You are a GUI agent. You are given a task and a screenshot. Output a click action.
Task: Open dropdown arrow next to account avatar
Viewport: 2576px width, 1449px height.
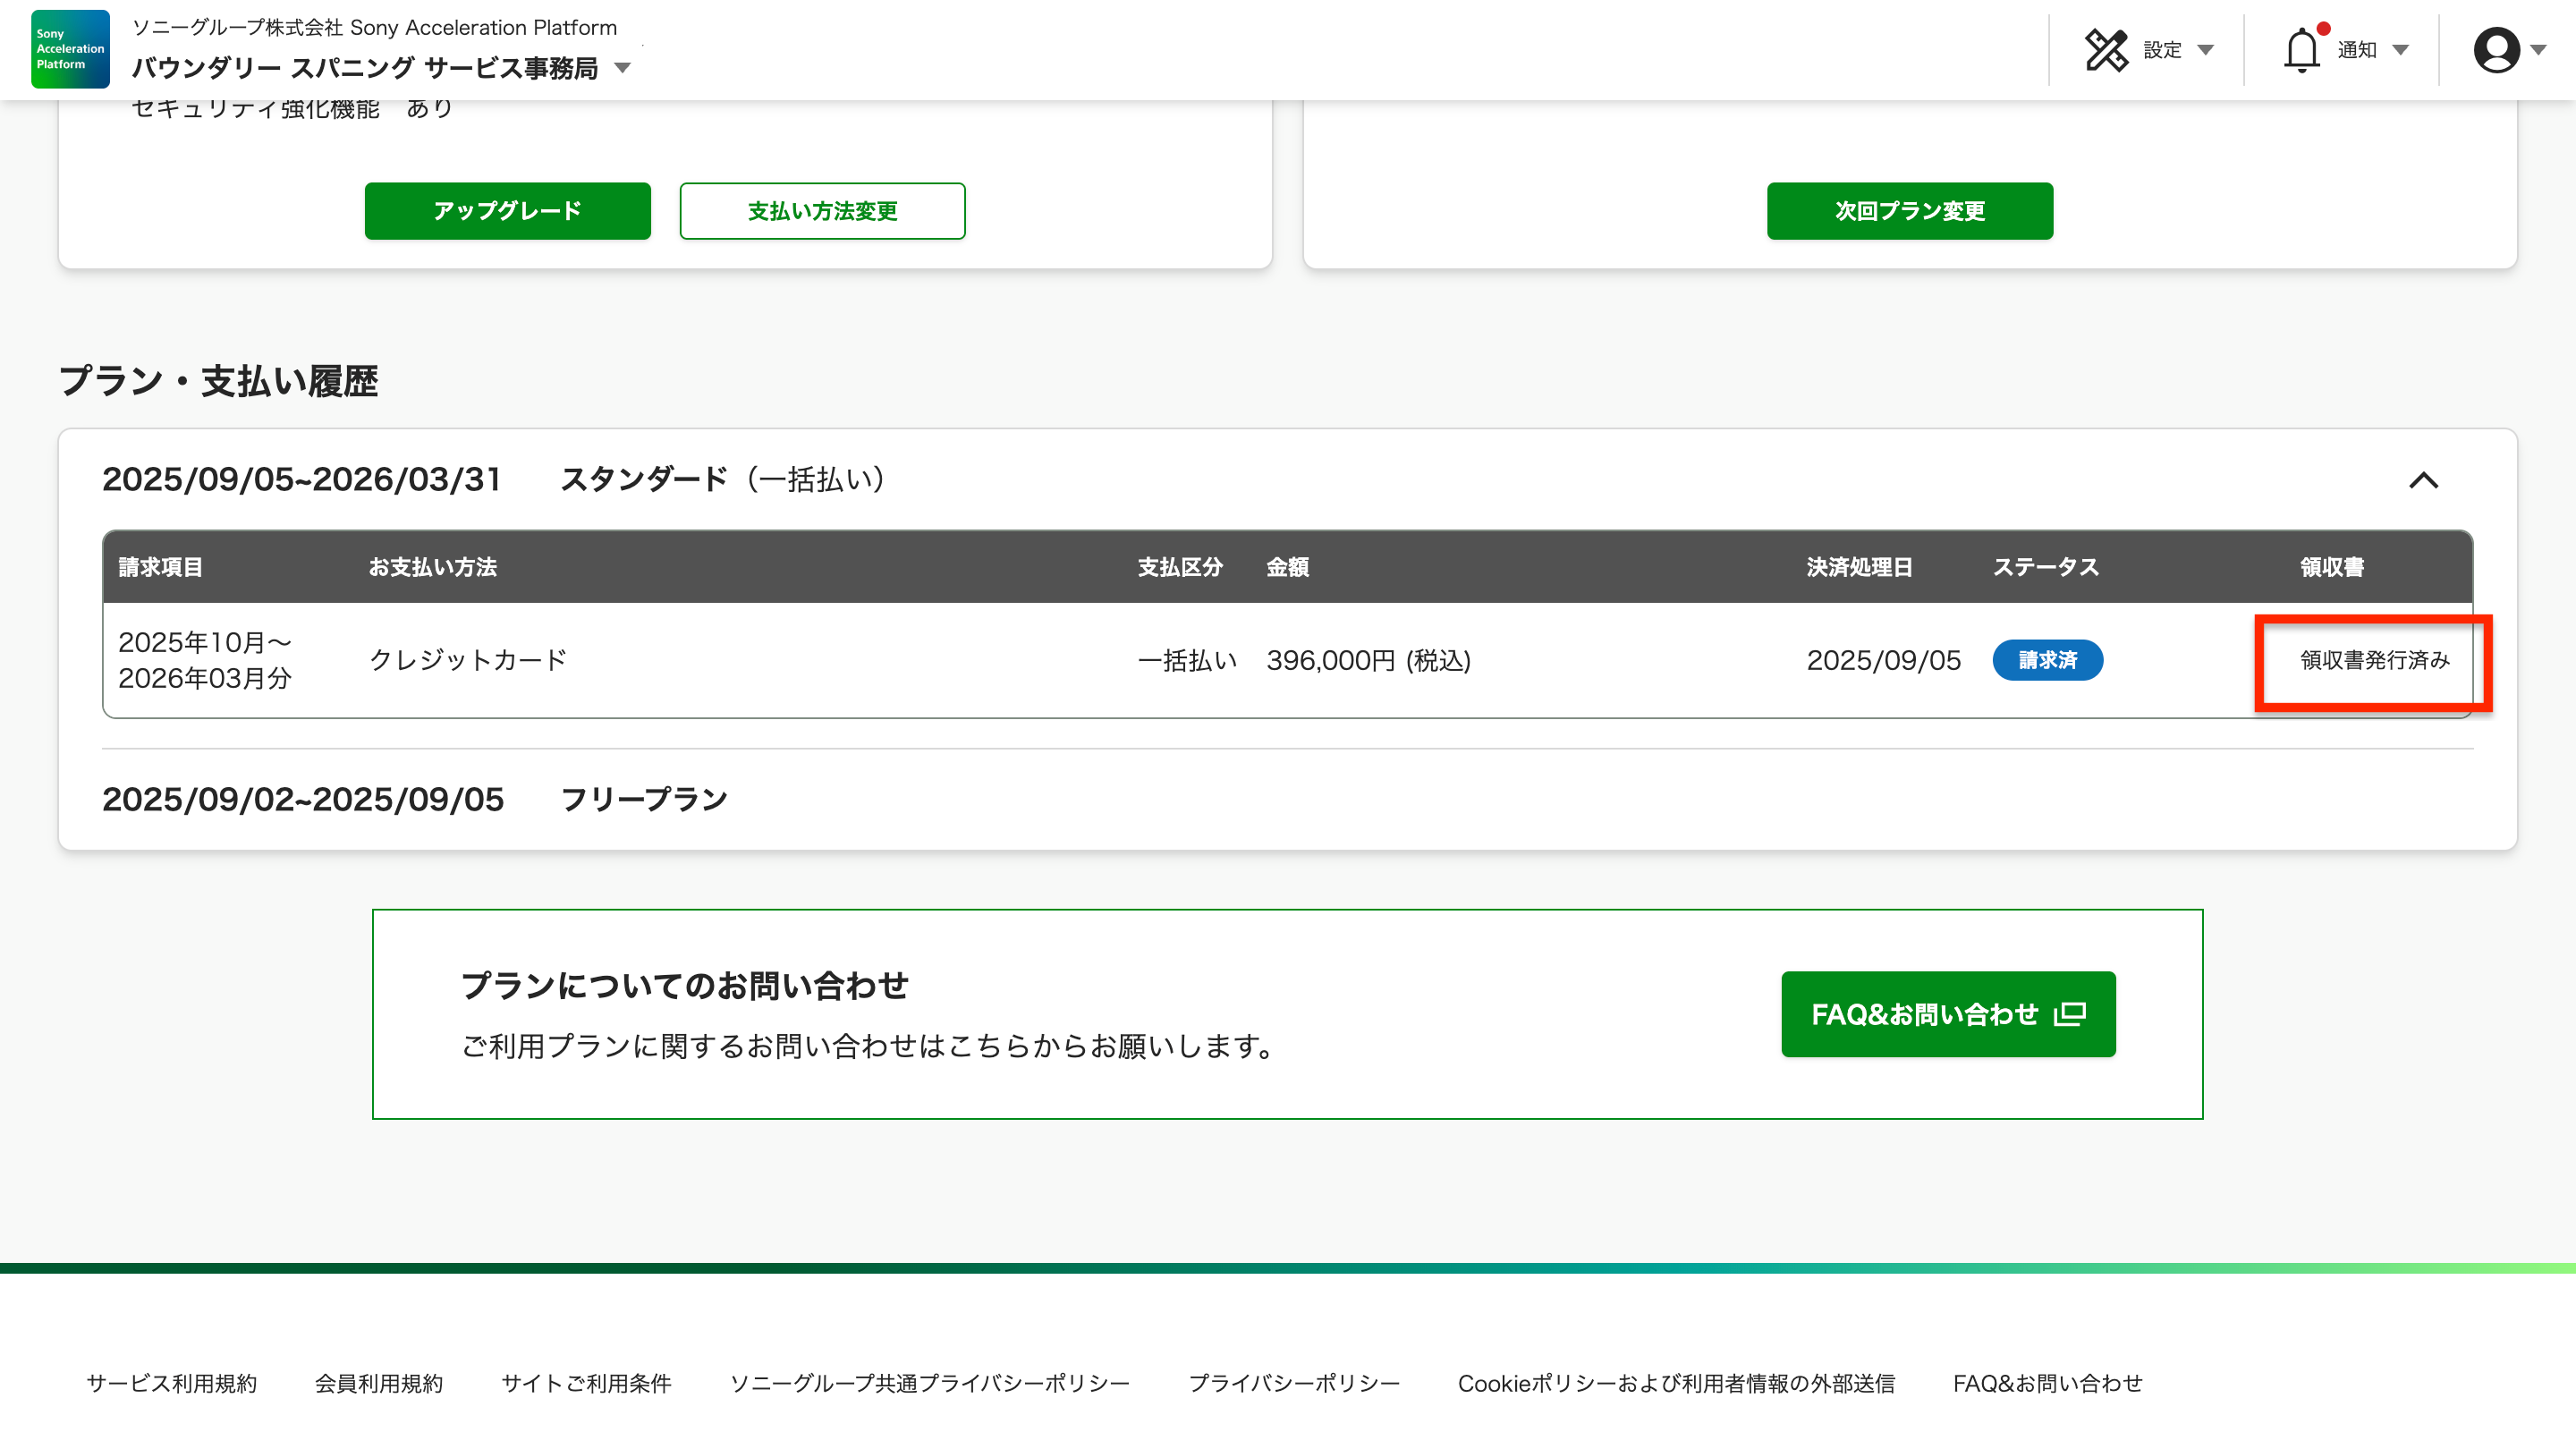(x=2538, y=50)
